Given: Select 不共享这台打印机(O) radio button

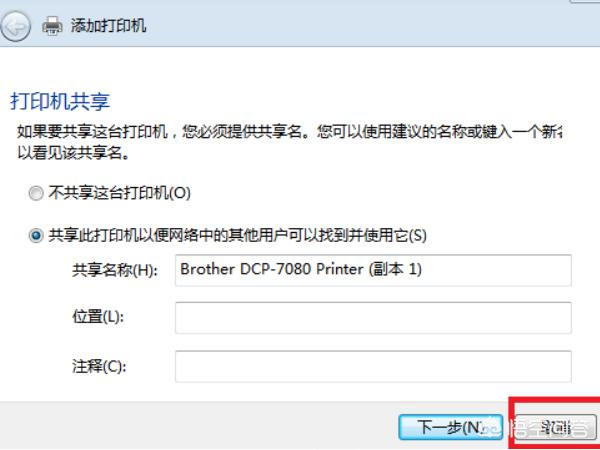Looking at the screenshot, I should [36, 194].
